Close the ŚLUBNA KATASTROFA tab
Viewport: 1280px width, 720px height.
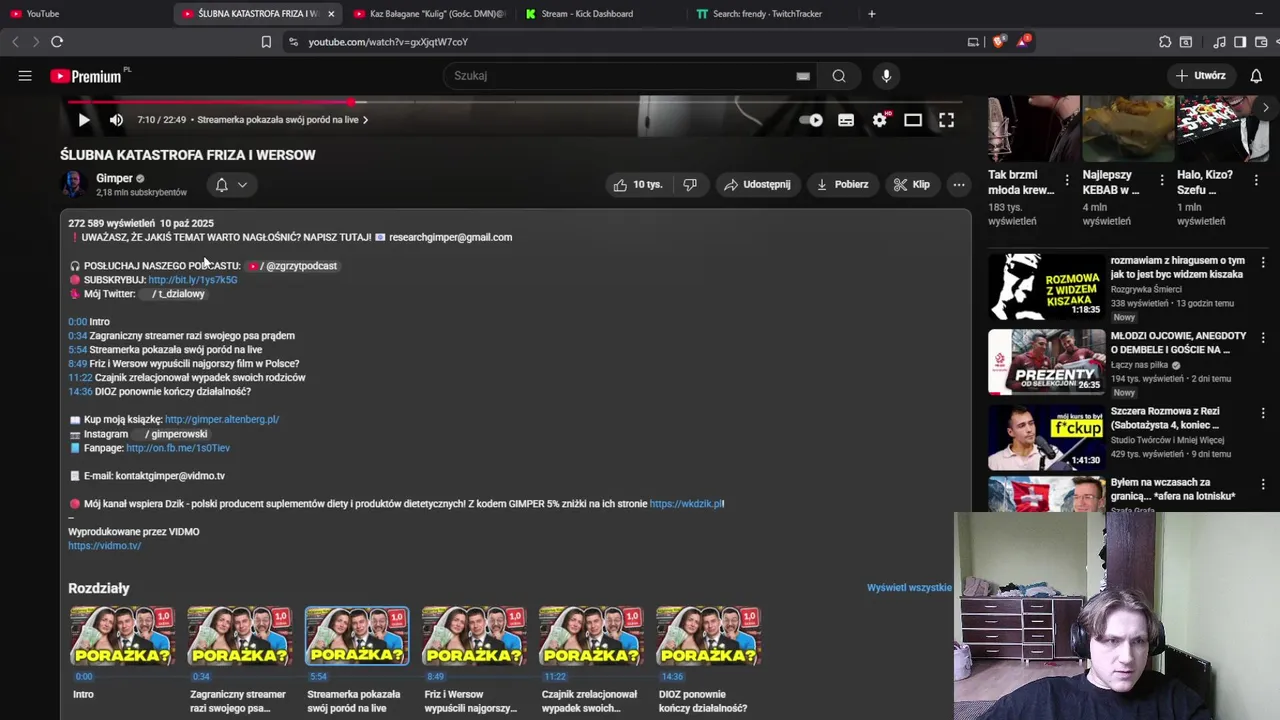[x=331, y=14]
